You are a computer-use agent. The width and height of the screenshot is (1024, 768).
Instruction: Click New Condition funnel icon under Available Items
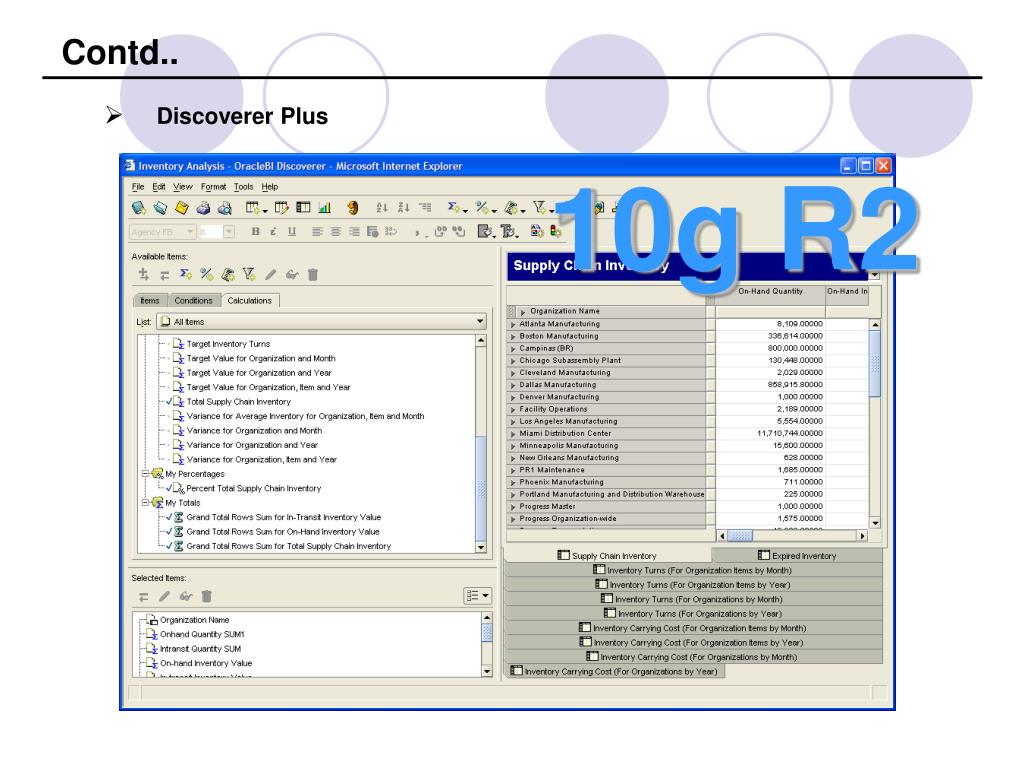tap(248, 274)
